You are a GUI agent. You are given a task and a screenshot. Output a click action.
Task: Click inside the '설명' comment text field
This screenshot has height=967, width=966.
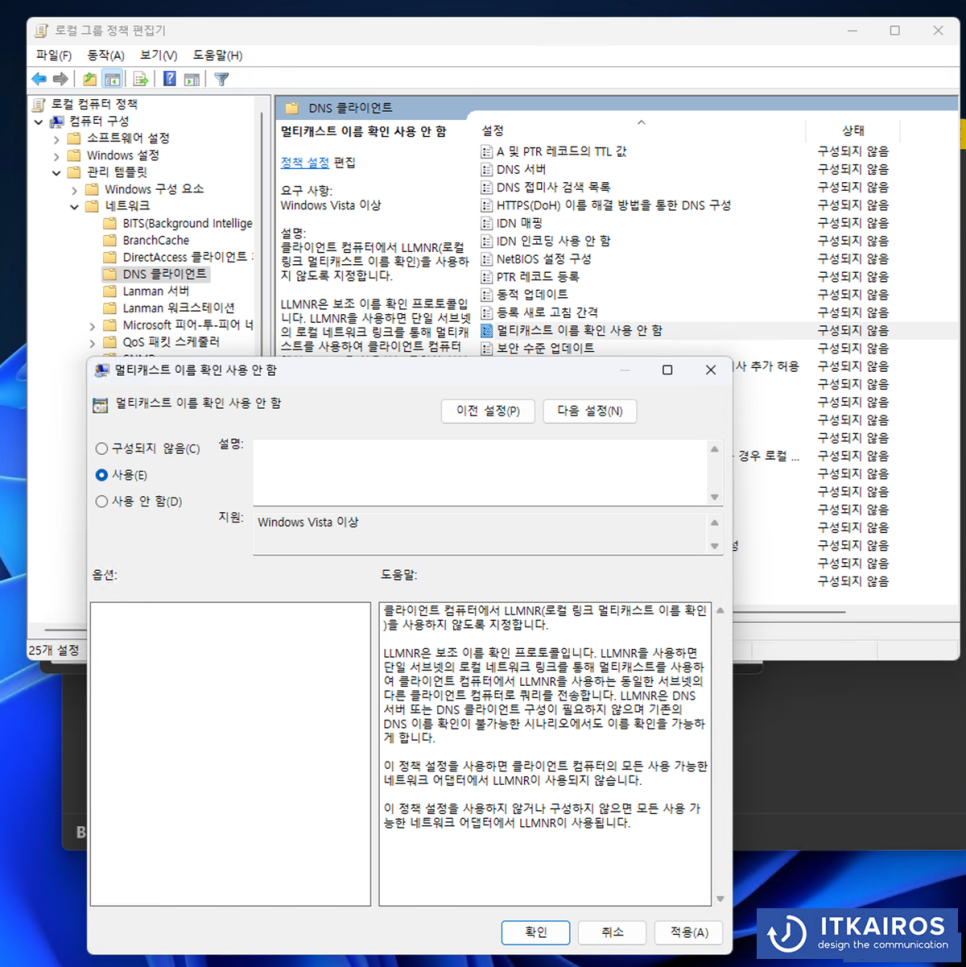(480, 472)
